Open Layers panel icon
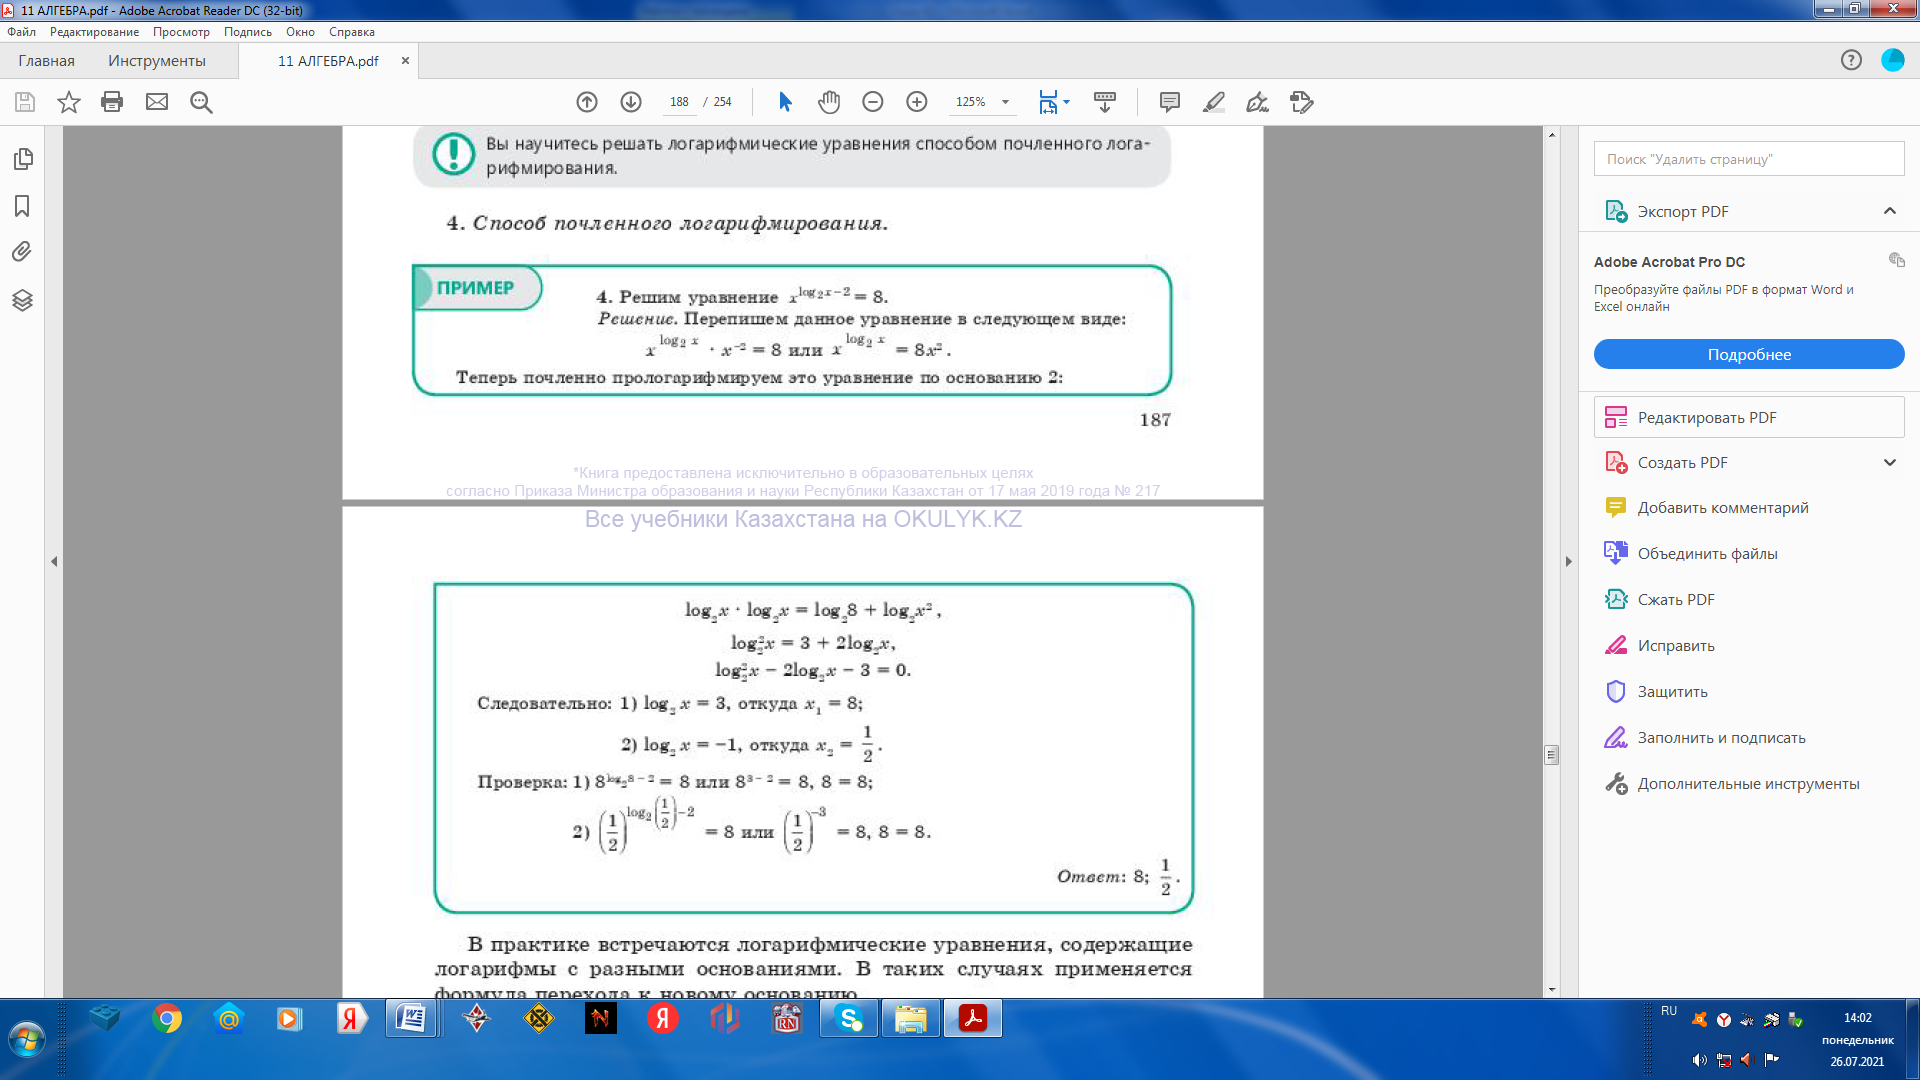Viewport: 1920px width, 1080px height. pos(22,300)
